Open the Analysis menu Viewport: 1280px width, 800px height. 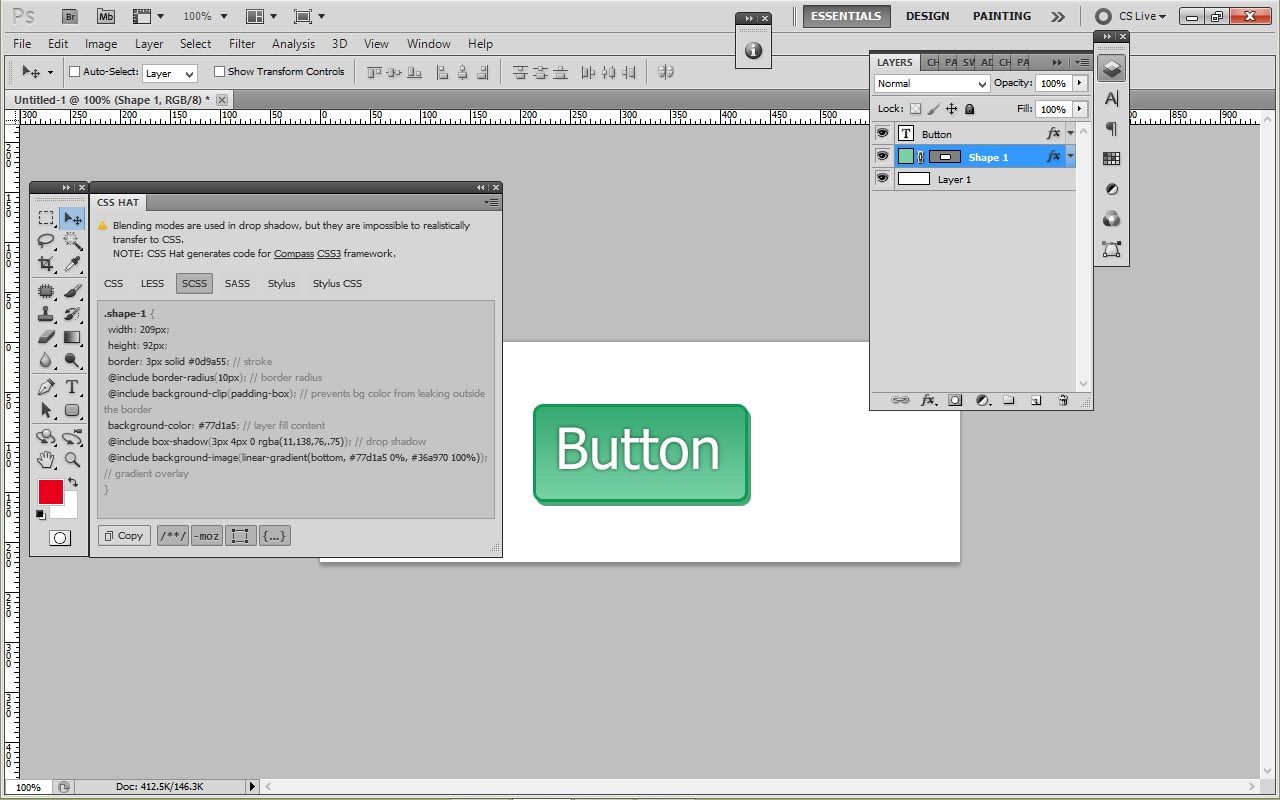click(x=293, y=44)
